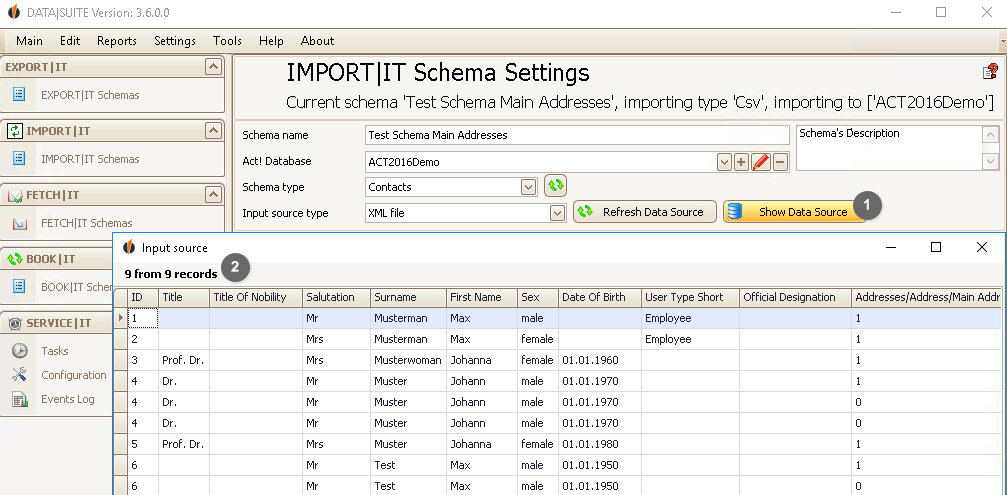This screenshot has width=1007, height=495.
Task: Click the description scrollbar up arrow
Action: pos(991,135)
